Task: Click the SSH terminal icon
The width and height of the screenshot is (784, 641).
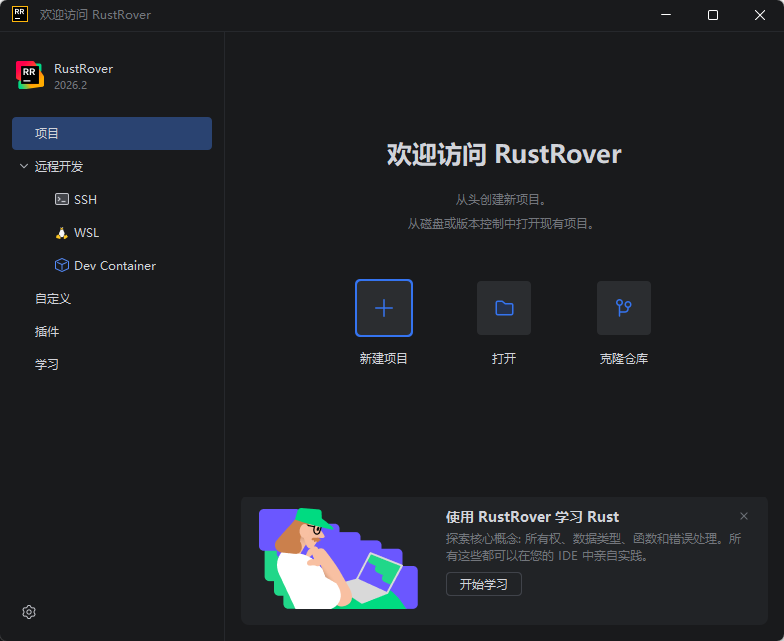Action: pos(62,200)
